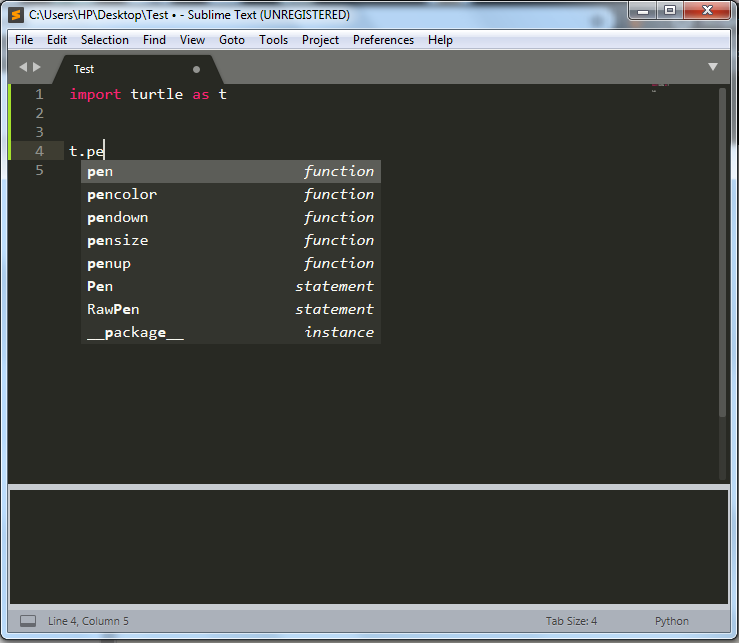Open the Goto menu
The width and height of the screenshot is (739, 643).
coord(232,40)
